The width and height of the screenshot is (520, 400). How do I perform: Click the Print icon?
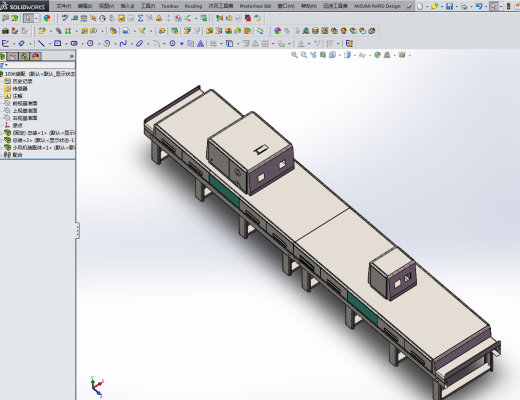pyautogui.click(x=464, y=6)
